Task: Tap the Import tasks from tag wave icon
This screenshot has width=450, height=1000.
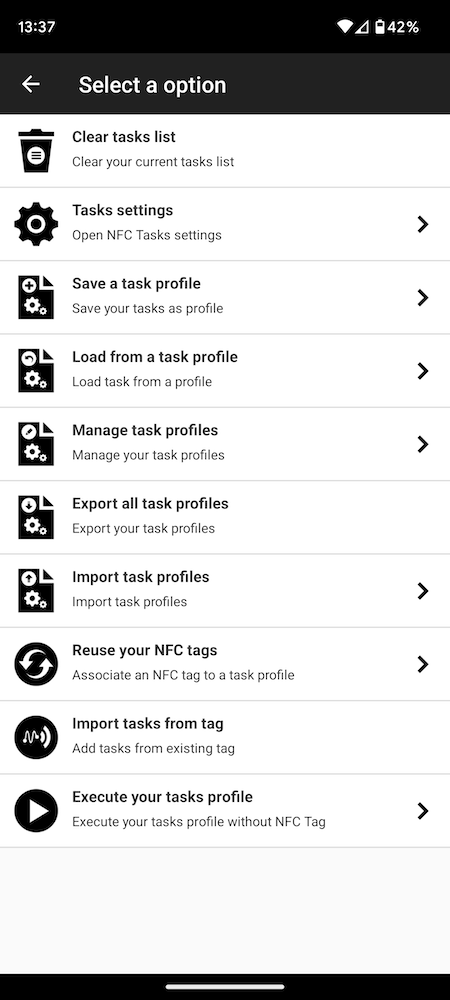Action: [36, 737]
